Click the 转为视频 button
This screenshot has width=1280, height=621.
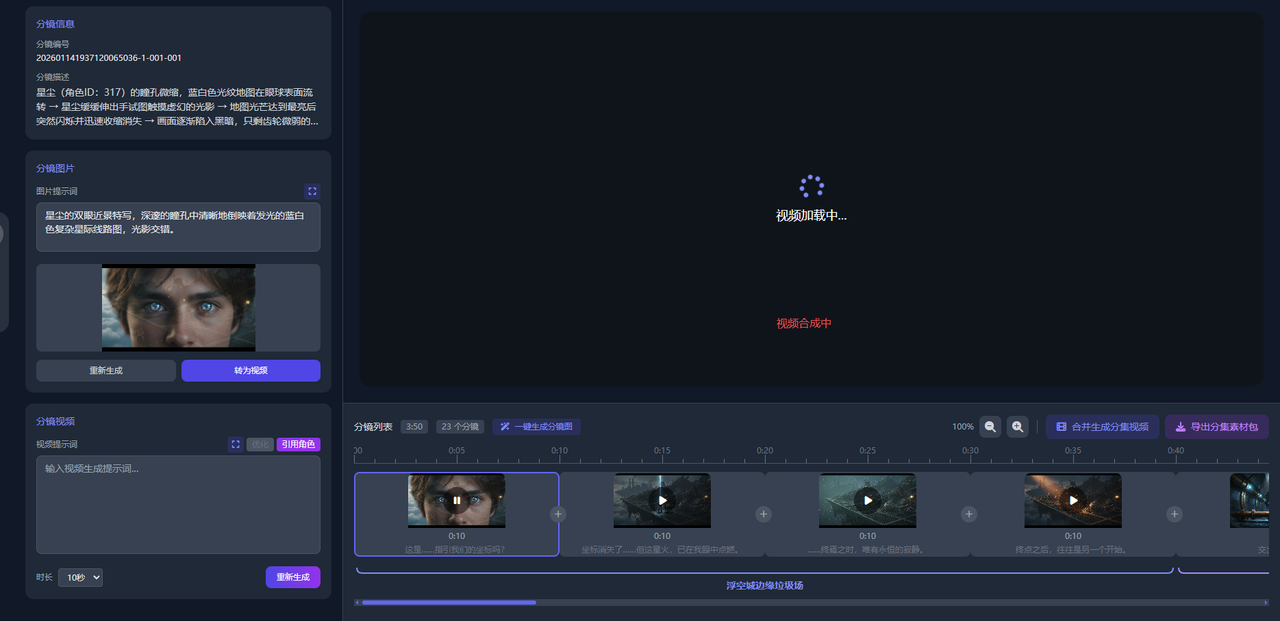251,371
